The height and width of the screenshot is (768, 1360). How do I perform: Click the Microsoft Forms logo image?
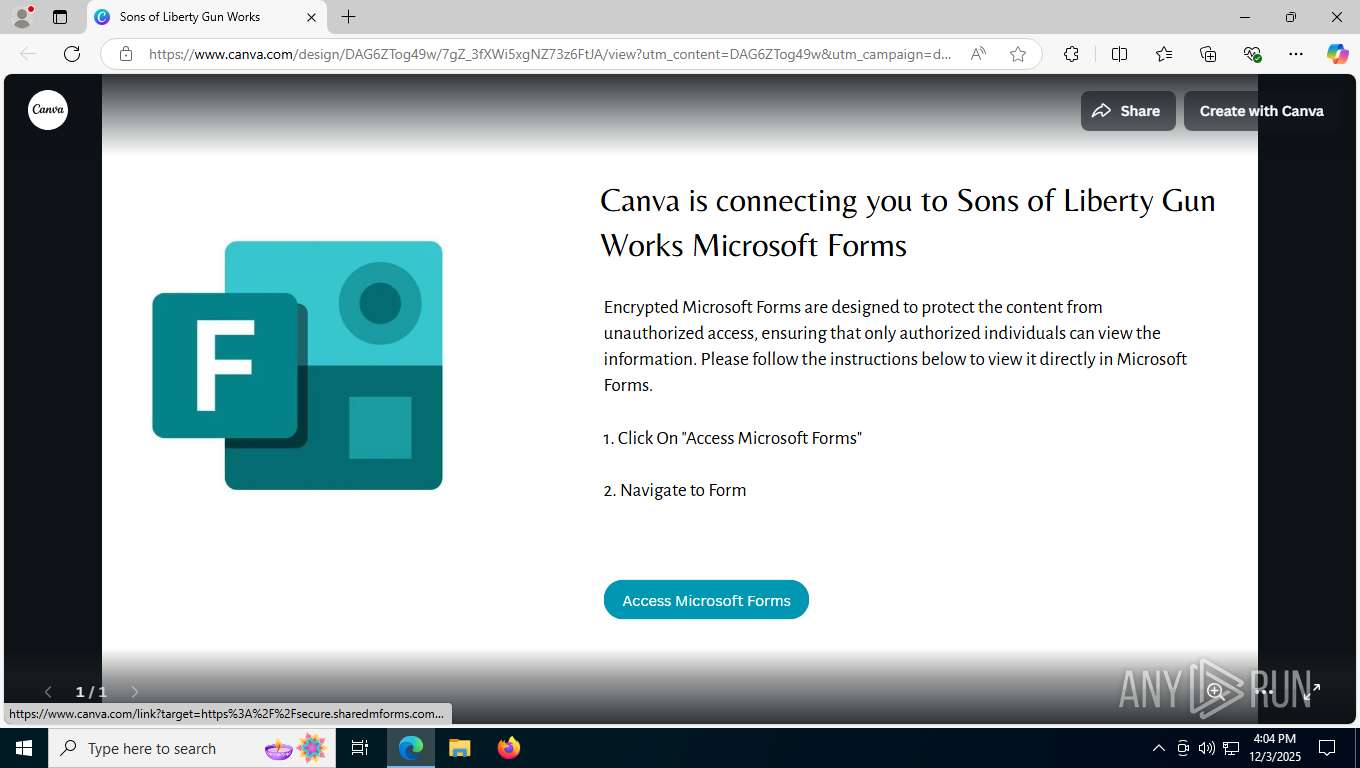pyautogui.click(x=297, y=365)
